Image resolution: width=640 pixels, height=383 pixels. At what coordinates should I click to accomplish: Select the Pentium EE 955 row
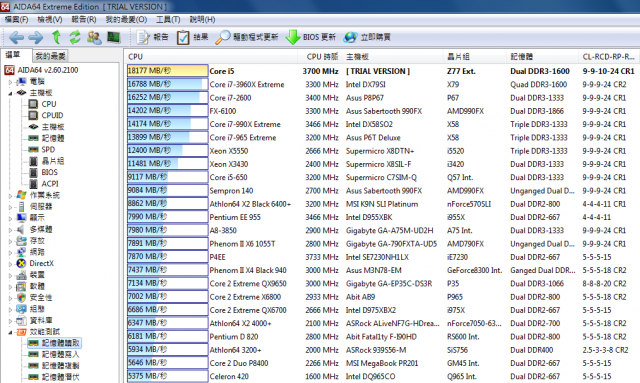coord(382,217)
